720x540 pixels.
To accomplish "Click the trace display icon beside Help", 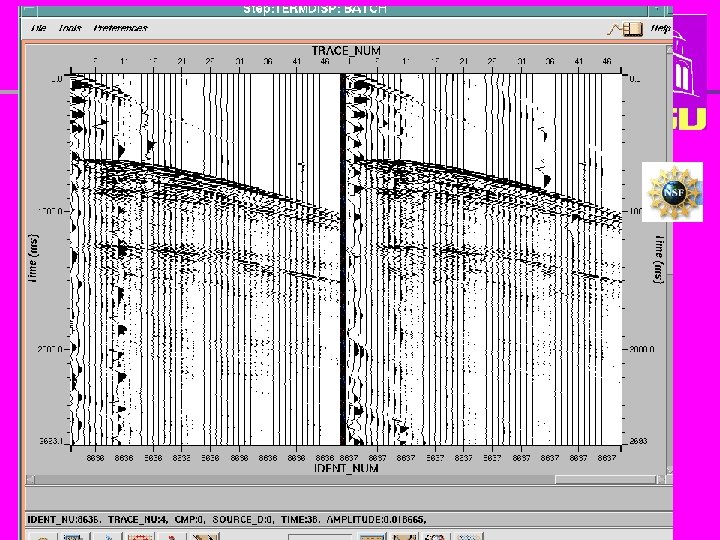I will click(x=625, y=29).
